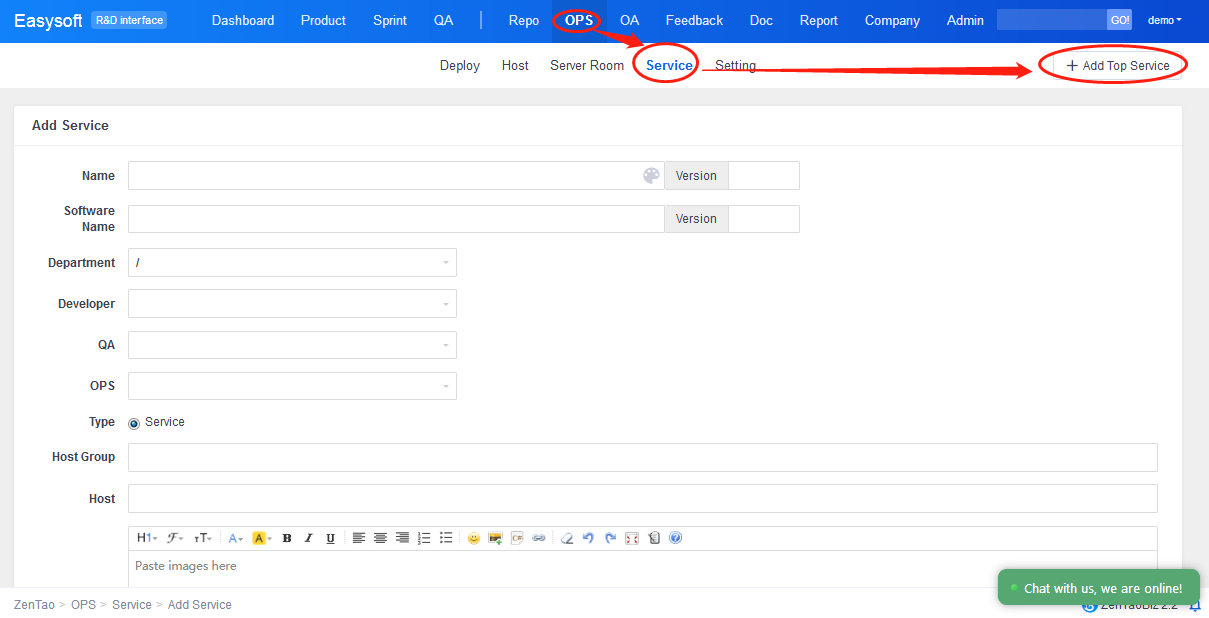The height and width of the screenshot is (618, 1209).
Task: Insert a hyperlink with the link icon
Action: pos(539,538)
